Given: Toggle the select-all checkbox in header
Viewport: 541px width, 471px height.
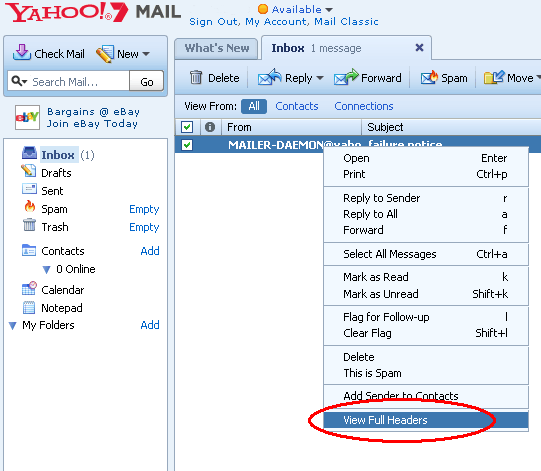Looking at the screenshot, I should tap(187, 127).
